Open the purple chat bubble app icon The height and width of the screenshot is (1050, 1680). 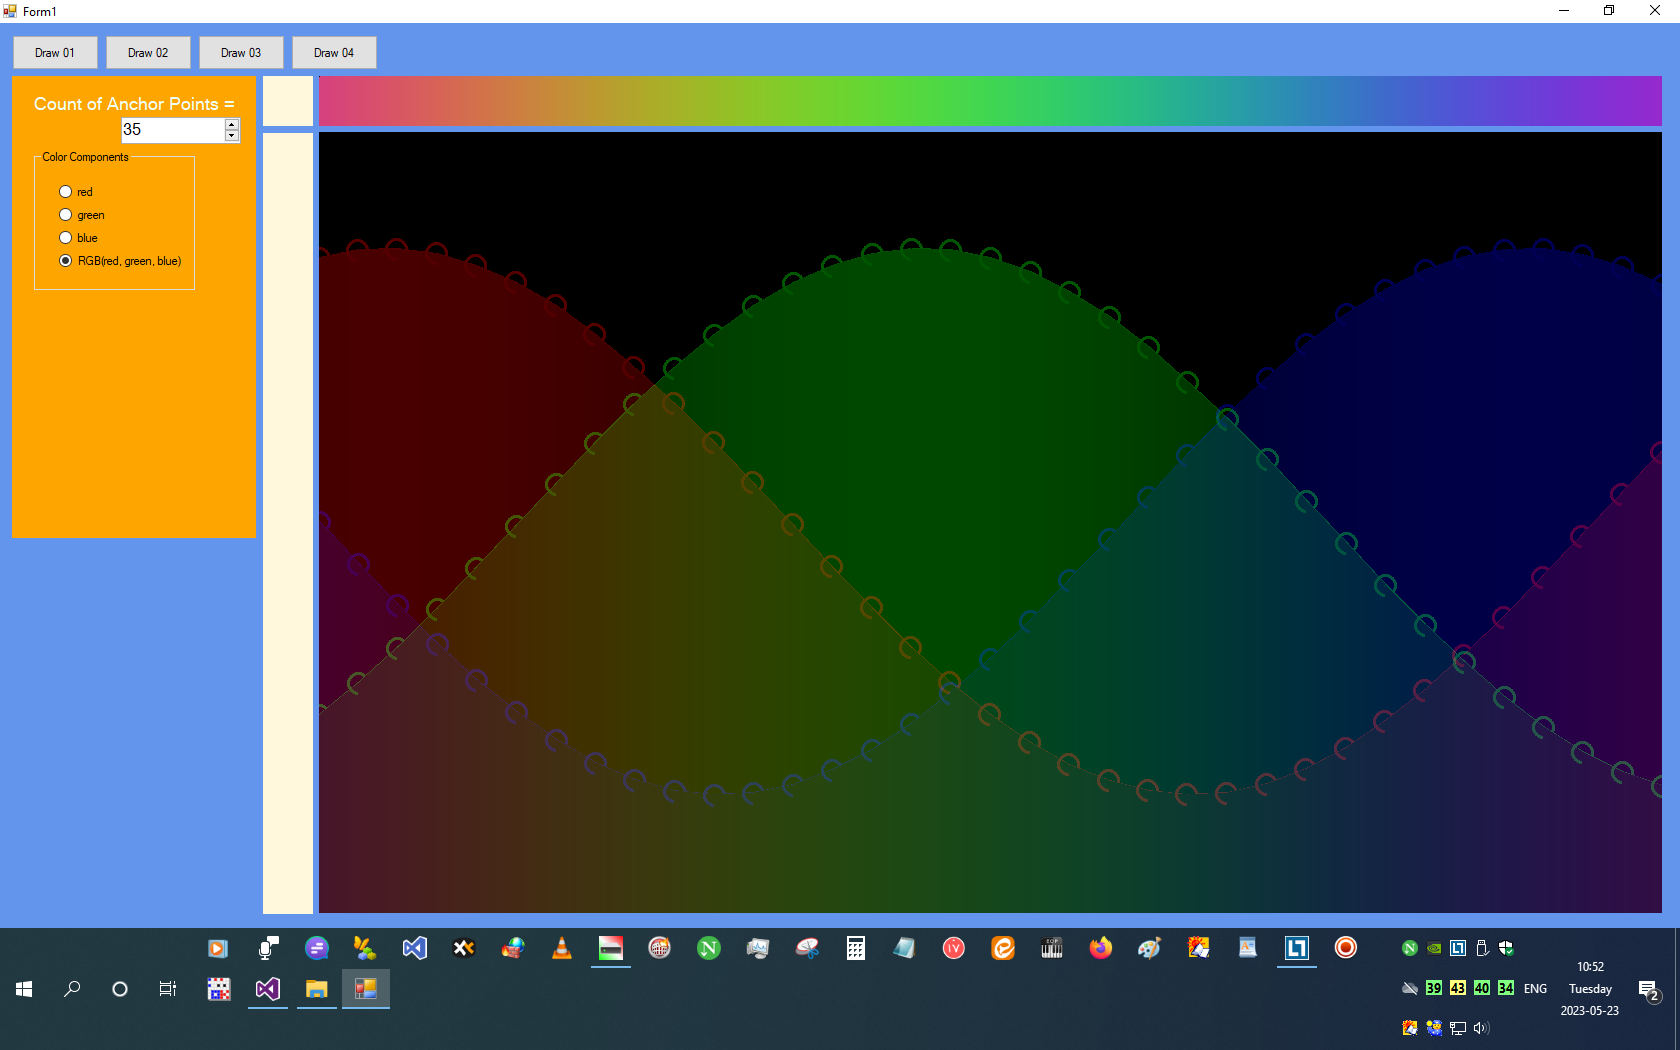point(317,948)
